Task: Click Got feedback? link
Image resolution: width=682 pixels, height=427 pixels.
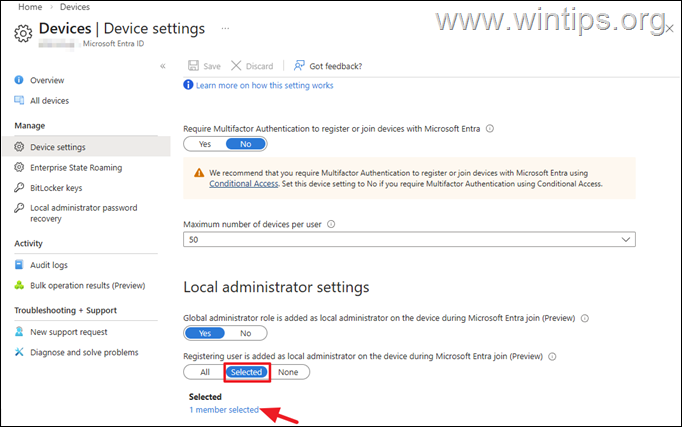Action: 335,66
